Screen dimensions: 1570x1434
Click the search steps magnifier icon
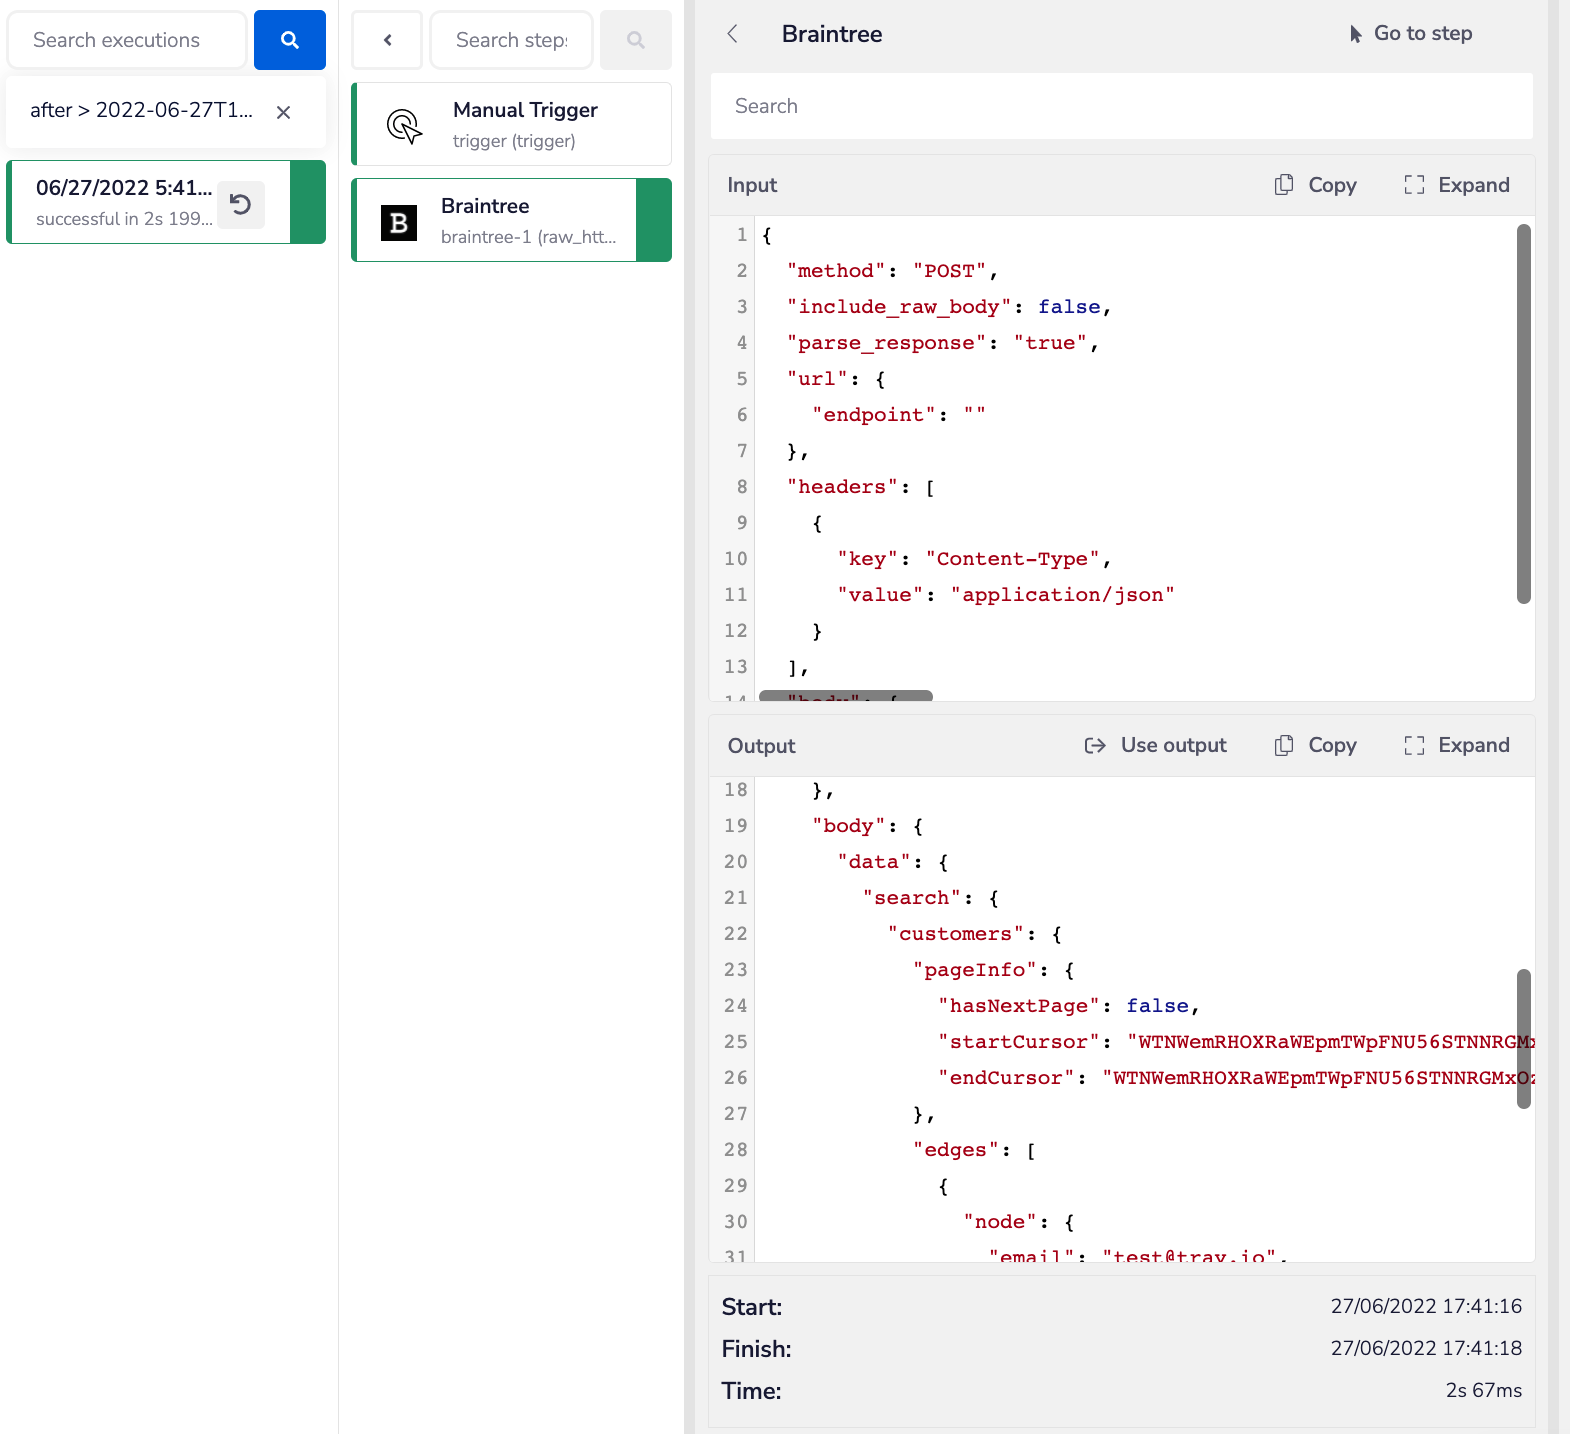click(635, 40)
